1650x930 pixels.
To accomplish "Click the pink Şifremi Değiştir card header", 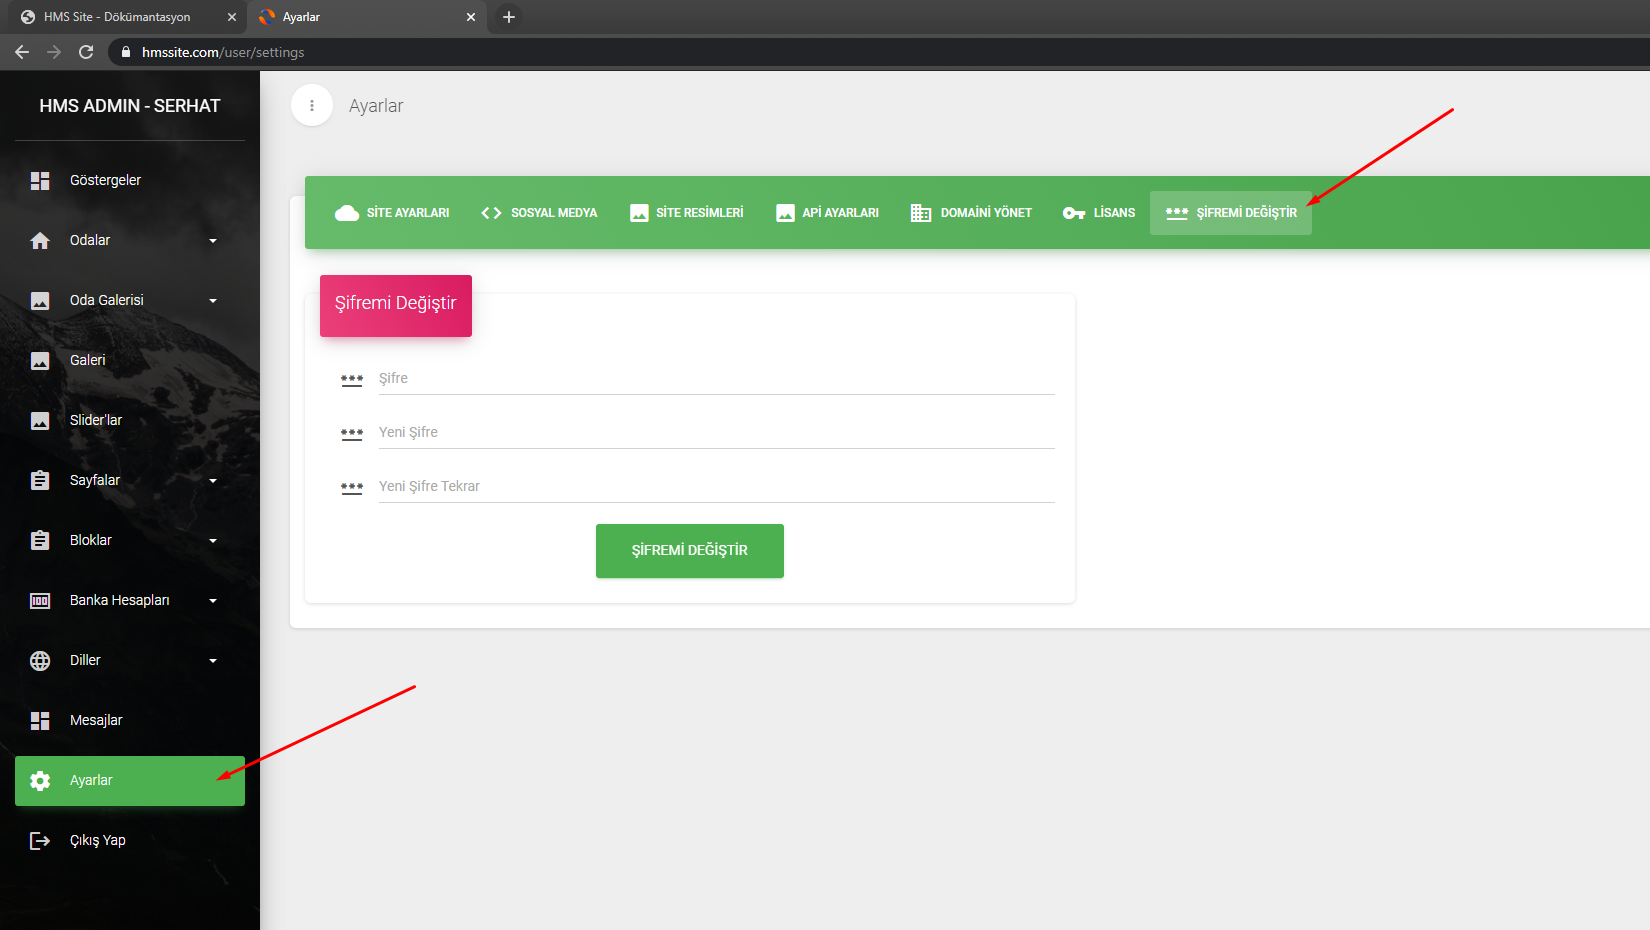I will click(396, 306).
